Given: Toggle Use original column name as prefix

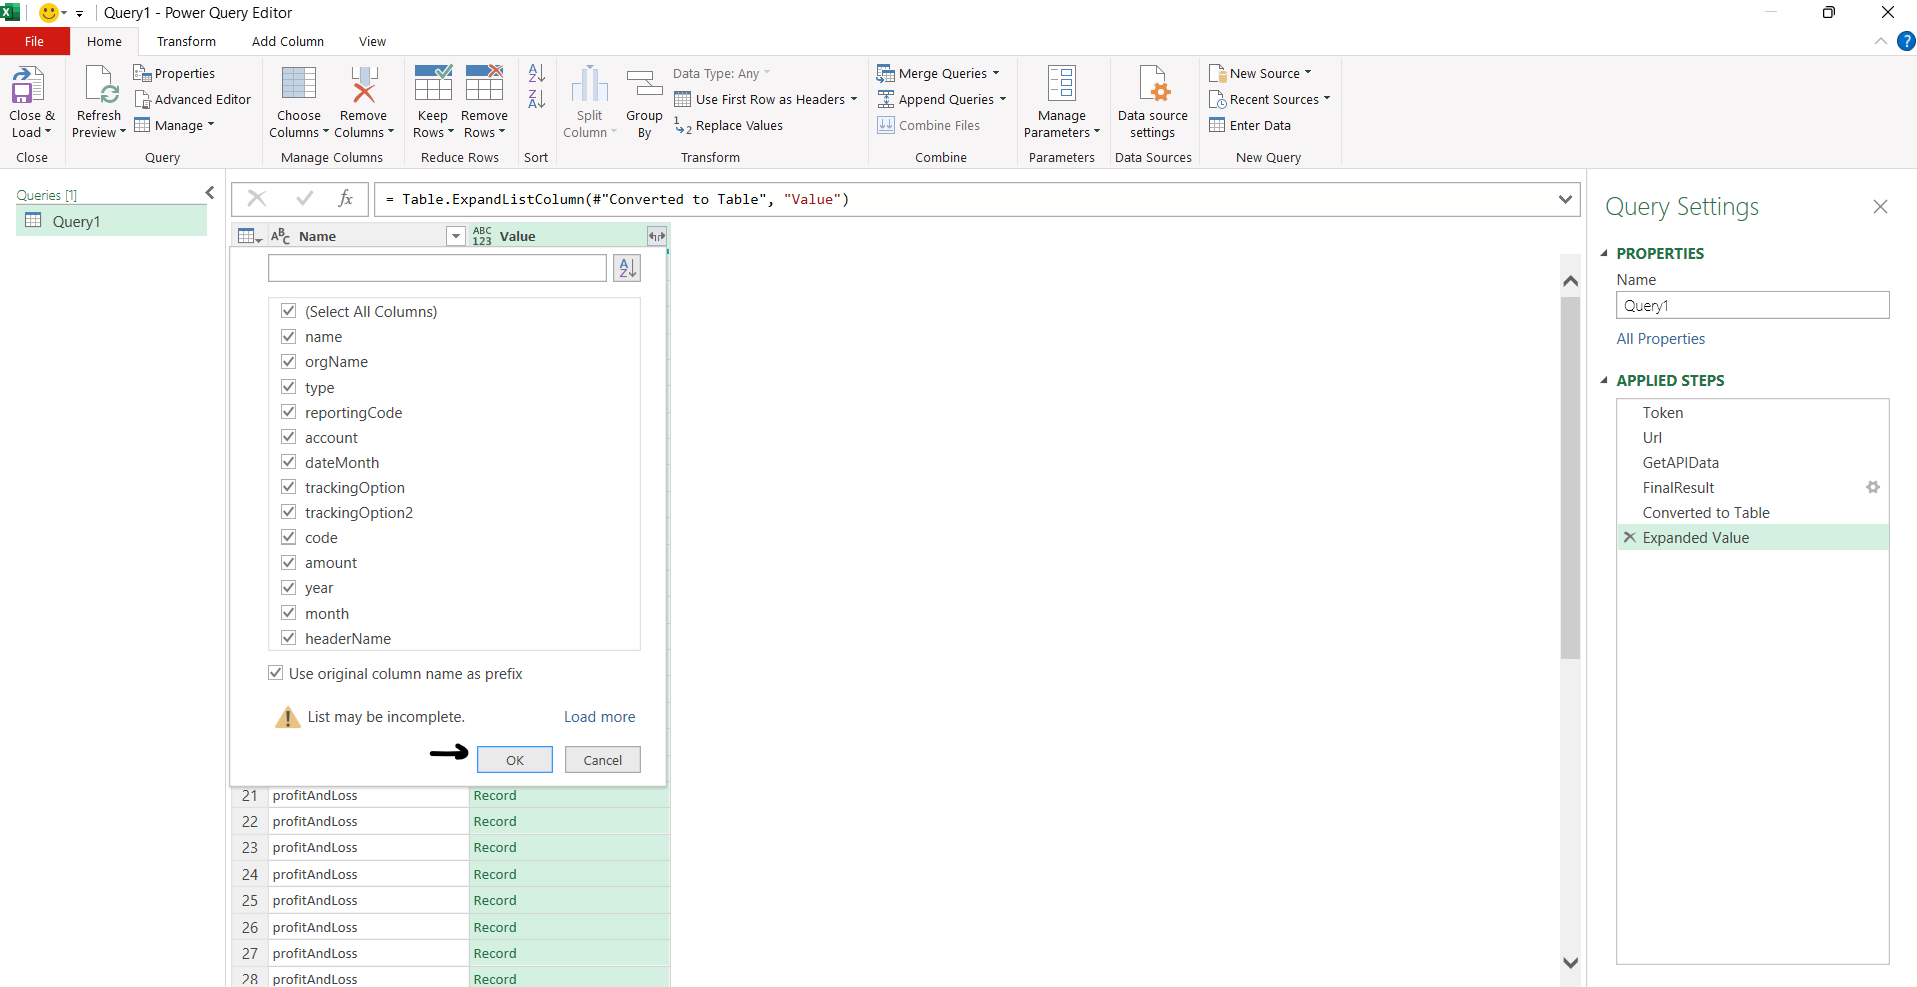Looking at the screenshot, I should [275, 673].
